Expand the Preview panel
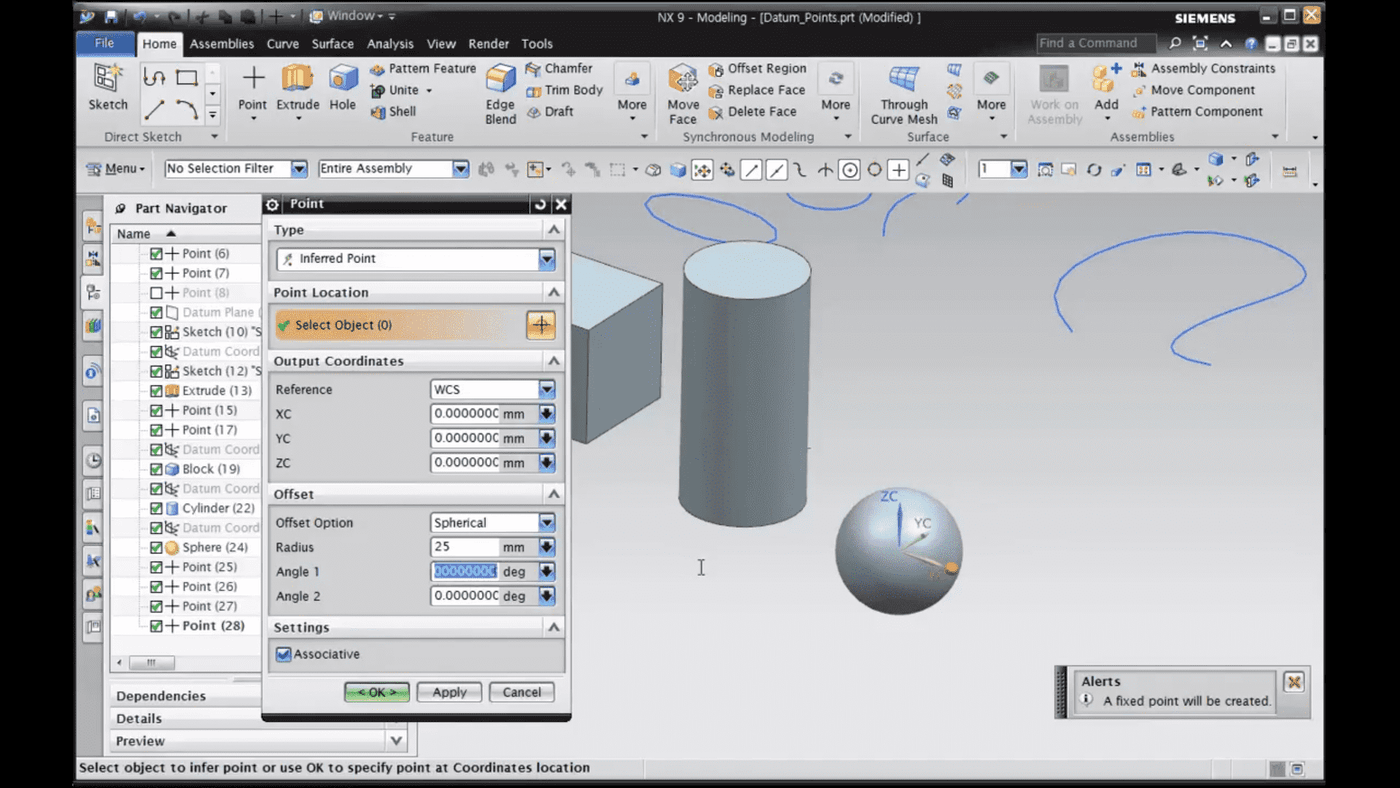 pos(396,741)
